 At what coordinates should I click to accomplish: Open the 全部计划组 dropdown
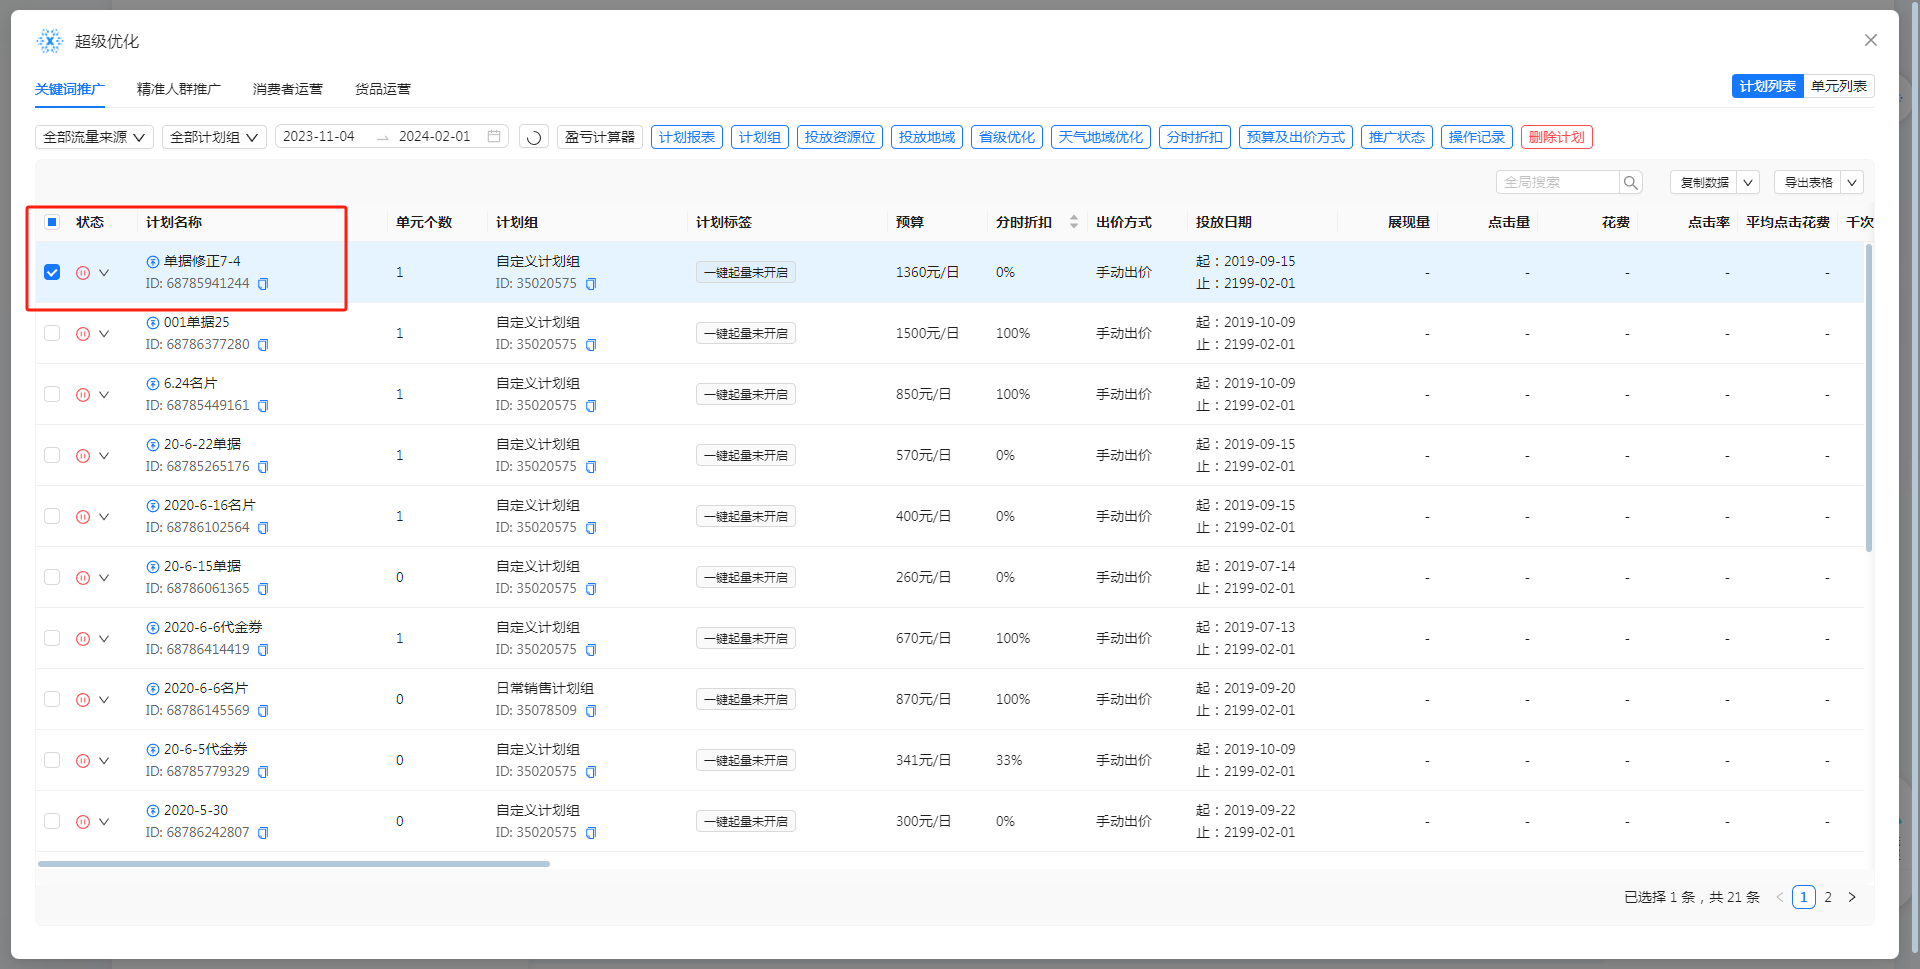pyautogui.click(x=214, y=137)
